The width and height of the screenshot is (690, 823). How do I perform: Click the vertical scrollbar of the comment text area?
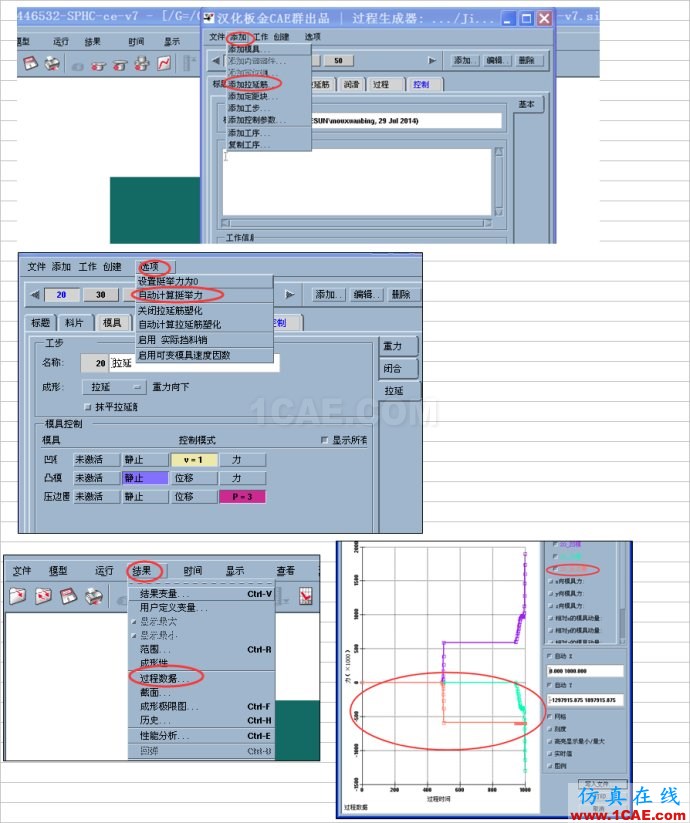(498, 182)
